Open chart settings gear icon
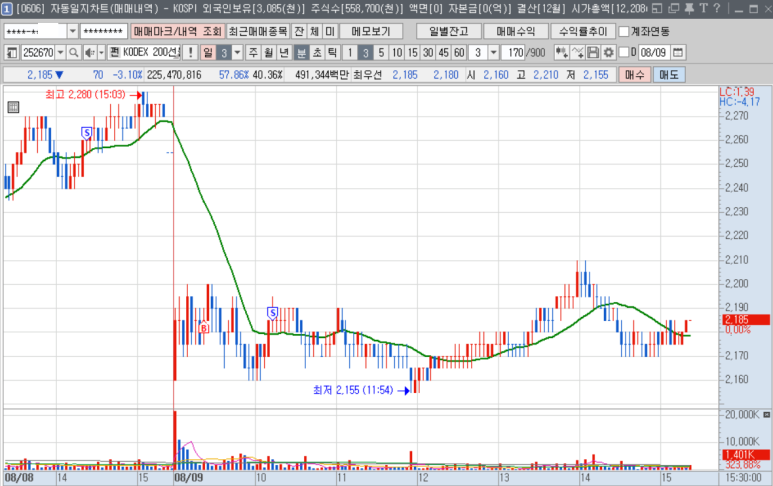 pyautogui.click(x=608, y=52)
